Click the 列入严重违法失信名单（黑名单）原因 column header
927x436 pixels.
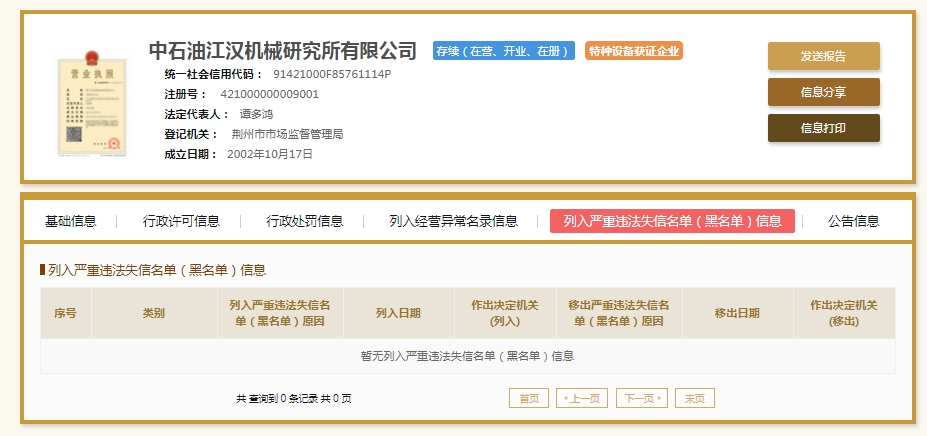point(280,313)
